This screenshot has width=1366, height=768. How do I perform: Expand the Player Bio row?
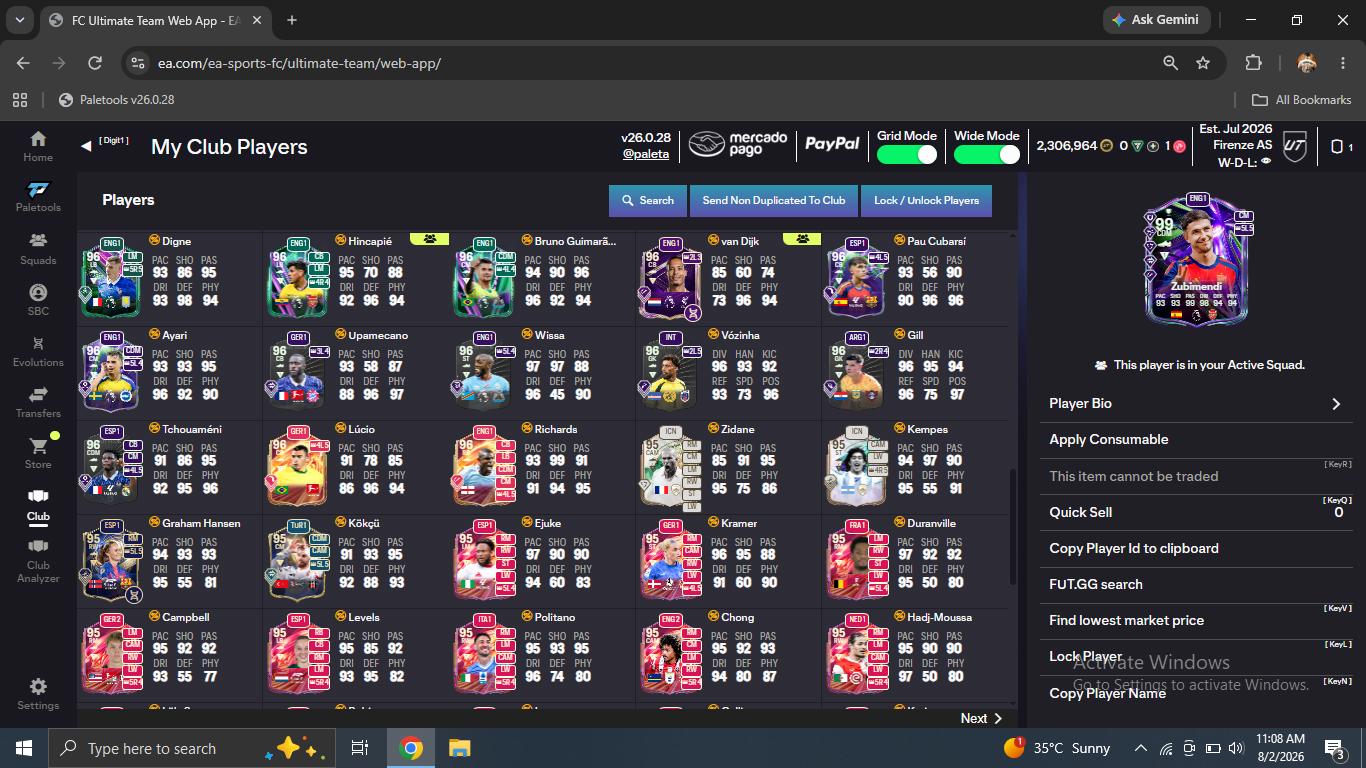1195,404
